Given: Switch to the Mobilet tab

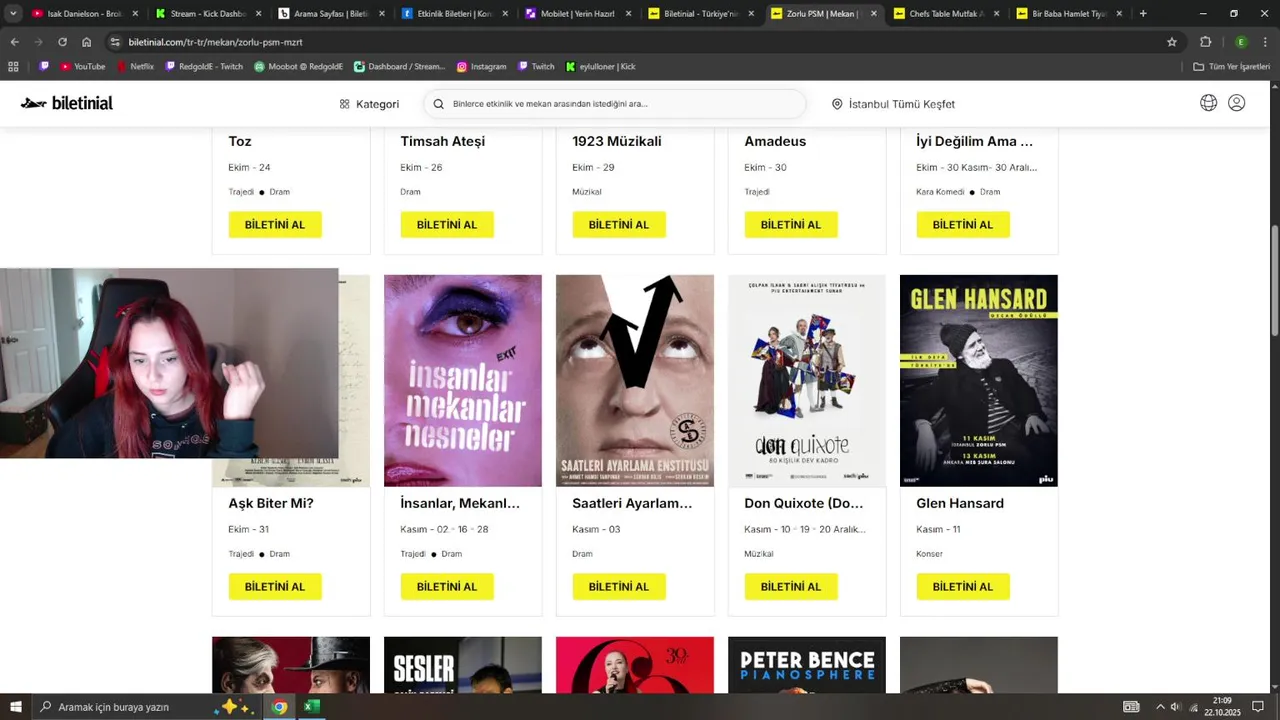Looking at the screenshot, I should coord(578,14).
